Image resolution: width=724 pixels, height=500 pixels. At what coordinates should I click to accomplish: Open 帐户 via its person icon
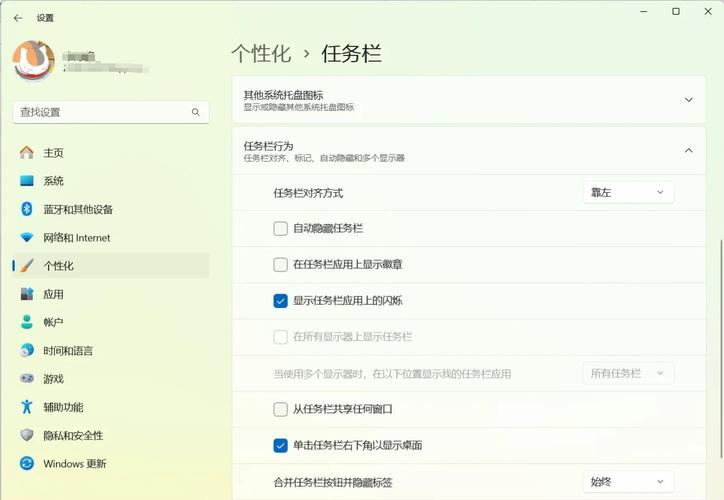click(x=26, y=322)
